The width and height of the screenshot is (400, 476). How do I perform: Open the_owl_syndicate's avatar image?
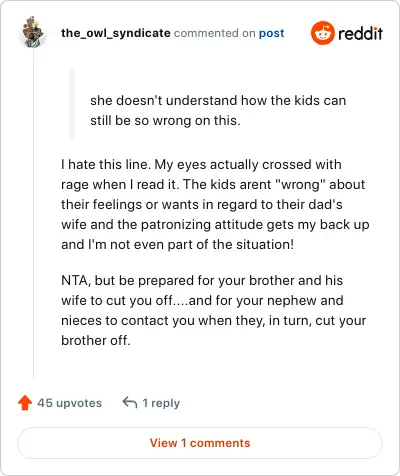pos(33,32)
